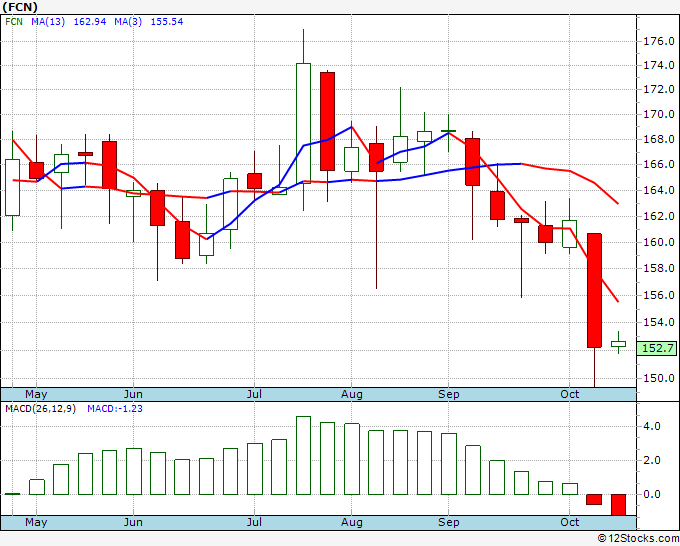
Task: Click the 162.94 moving average value
Action: tap(90, 22)
